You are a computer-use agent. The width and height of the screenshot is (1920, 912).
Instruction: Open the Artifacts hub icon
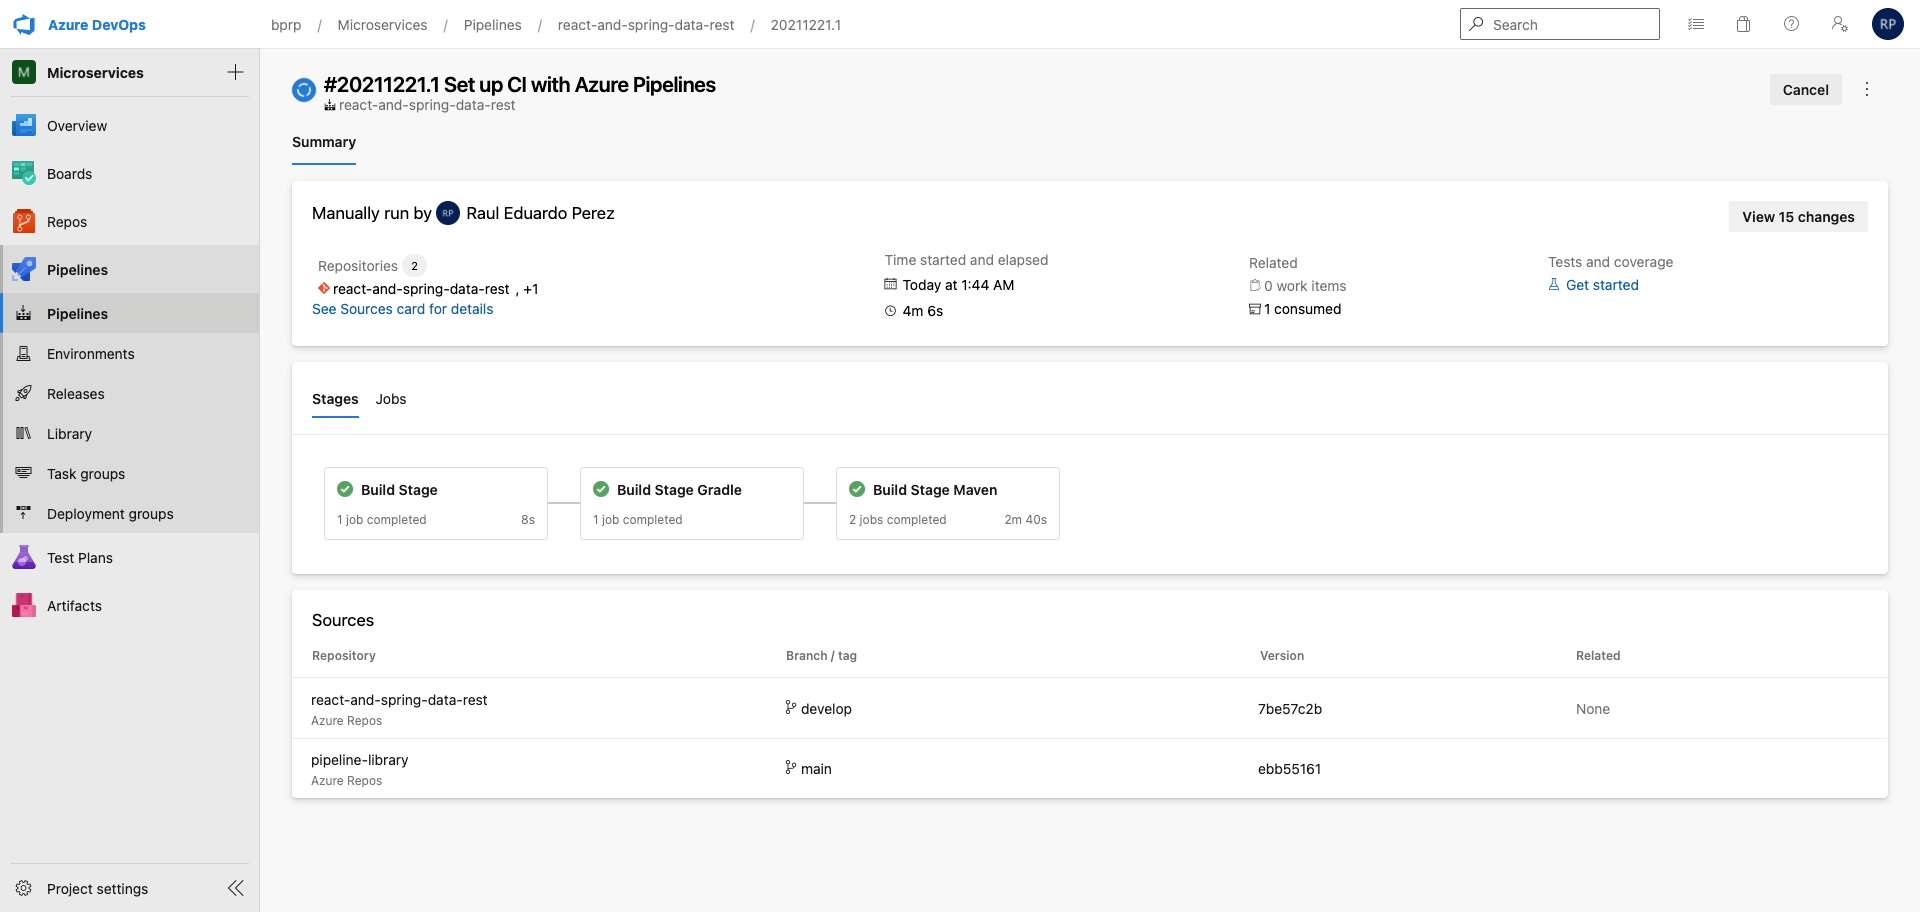tap(24, 606)
